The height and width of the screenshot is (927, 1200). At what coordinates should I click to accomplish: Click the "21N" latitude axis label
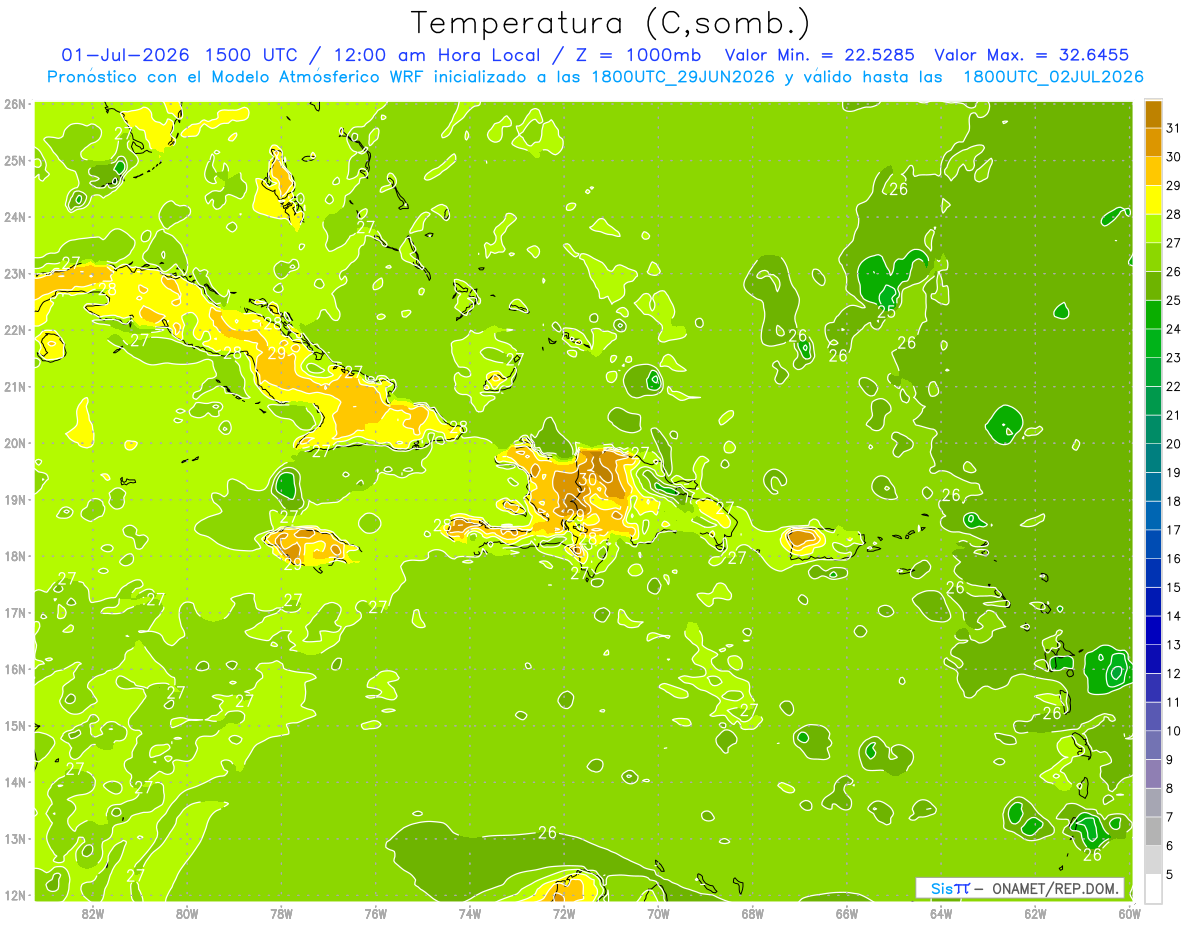[x=15, y=386]
